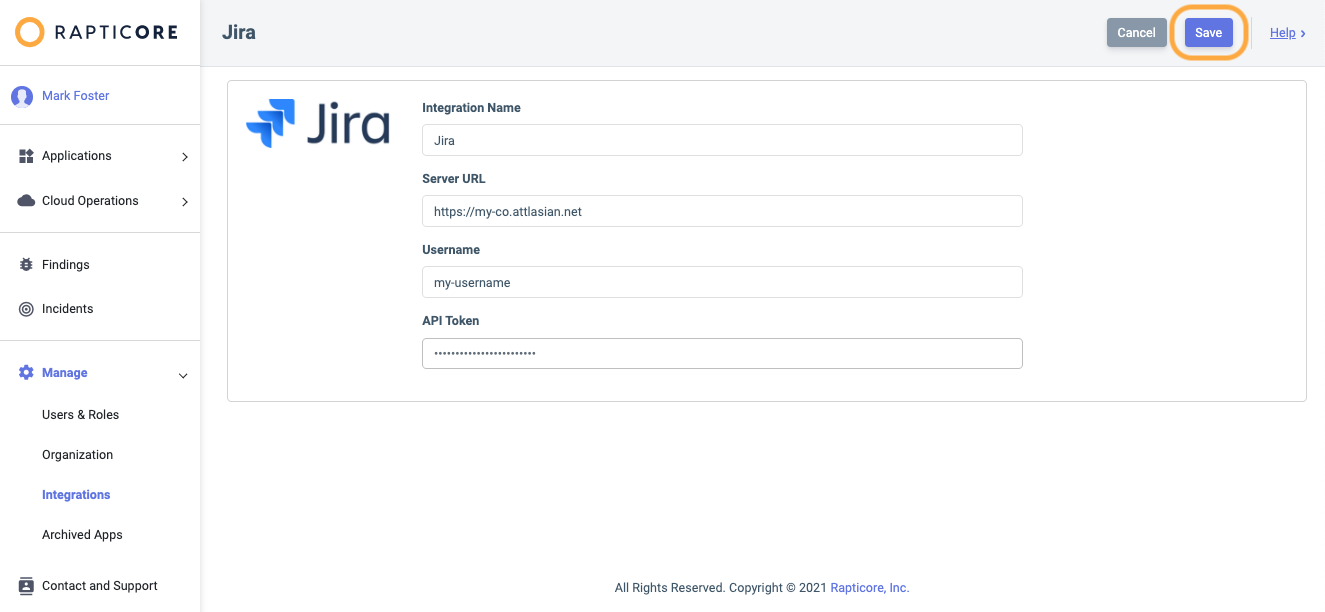
Task: Click the Integration Name label
Action: (x=471, y=108)
